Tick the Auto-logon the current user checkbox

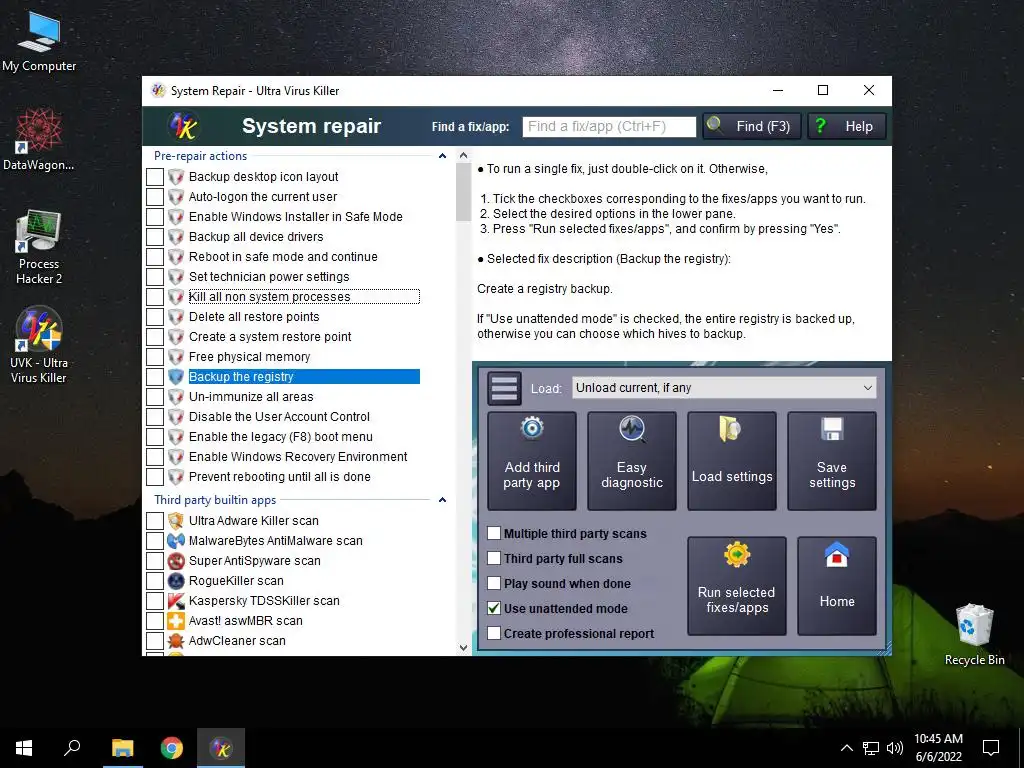[155, 197]
